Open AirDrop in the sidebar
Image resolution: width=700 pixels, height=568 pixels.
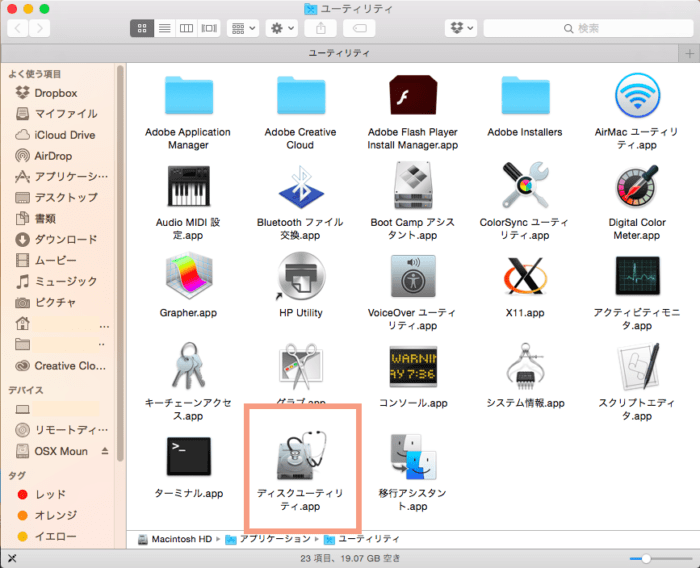(x=53, y=156)
